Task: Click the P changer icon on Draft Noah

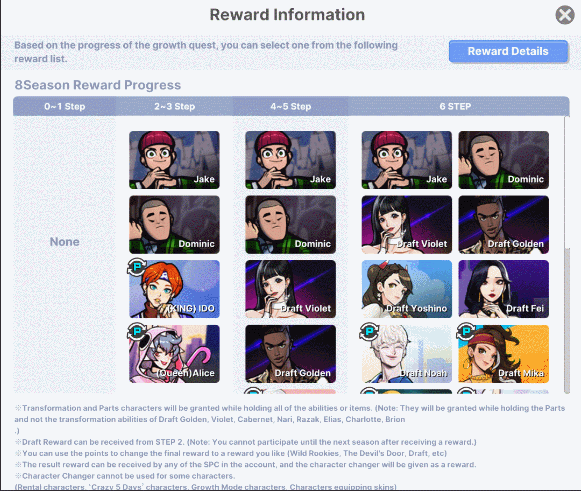Action: coord(369,332)
